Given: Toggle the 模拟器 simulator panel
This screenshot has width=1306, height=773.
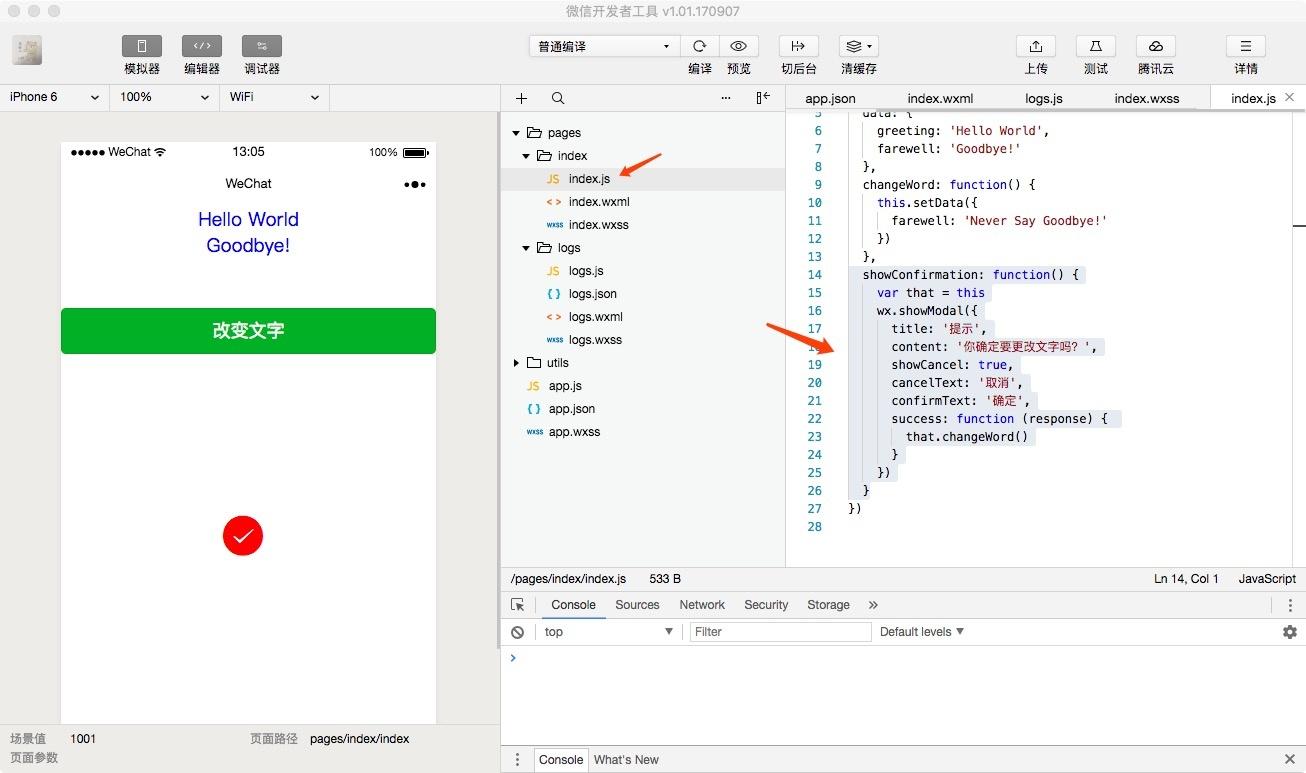Looking at the screenshot, I should [142, 47].
